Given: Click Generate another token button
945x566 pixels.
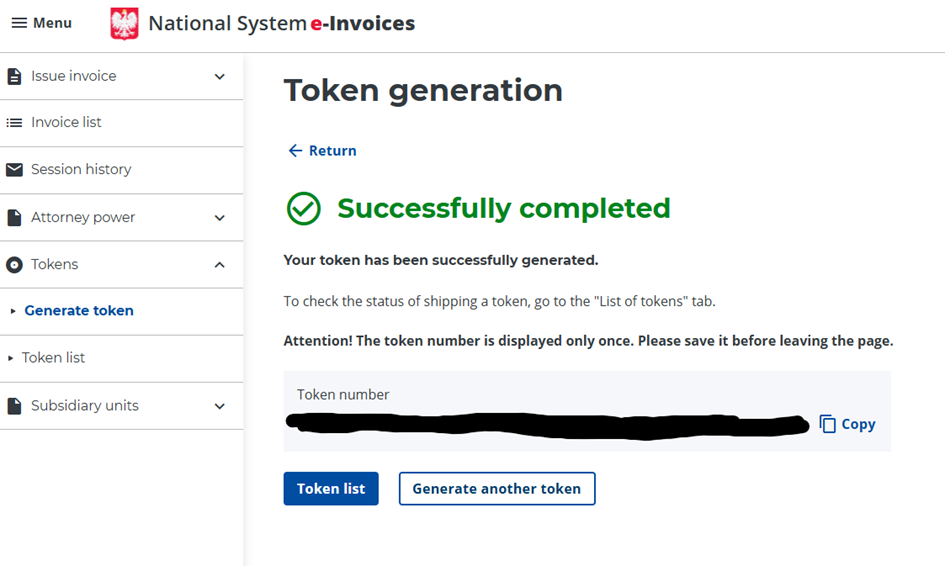Looking at the screenshot, I should pos(496,489).
